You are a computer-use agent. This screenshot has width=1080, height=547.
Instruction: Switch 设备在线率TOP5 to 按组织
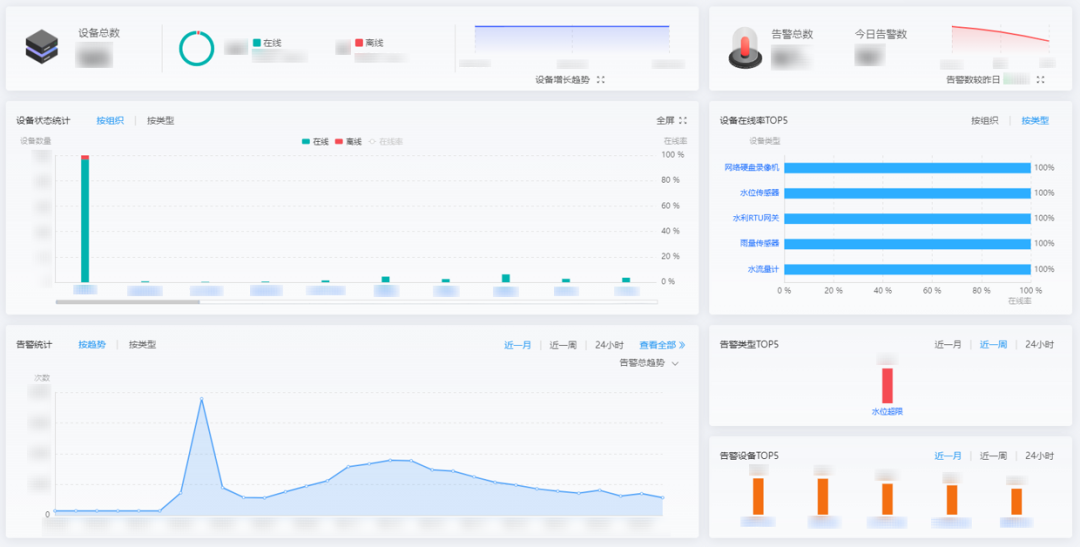point(984,121)
